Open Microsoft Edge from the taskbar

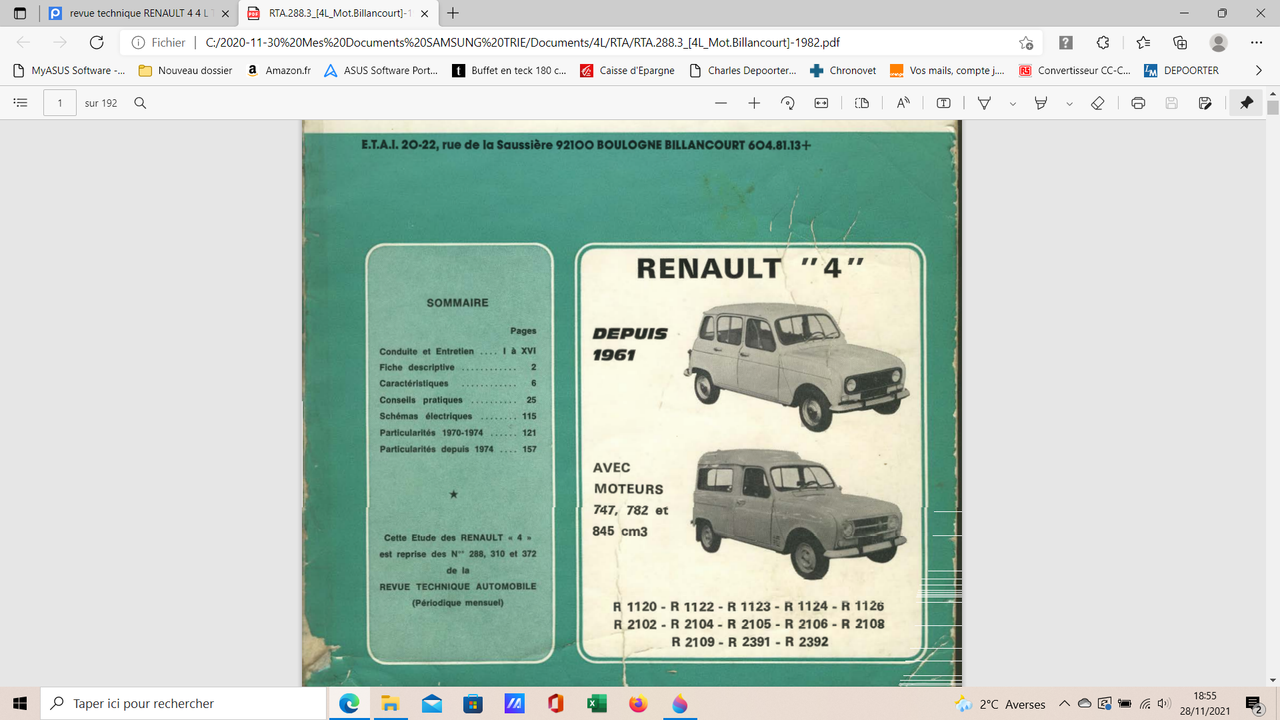349,704
